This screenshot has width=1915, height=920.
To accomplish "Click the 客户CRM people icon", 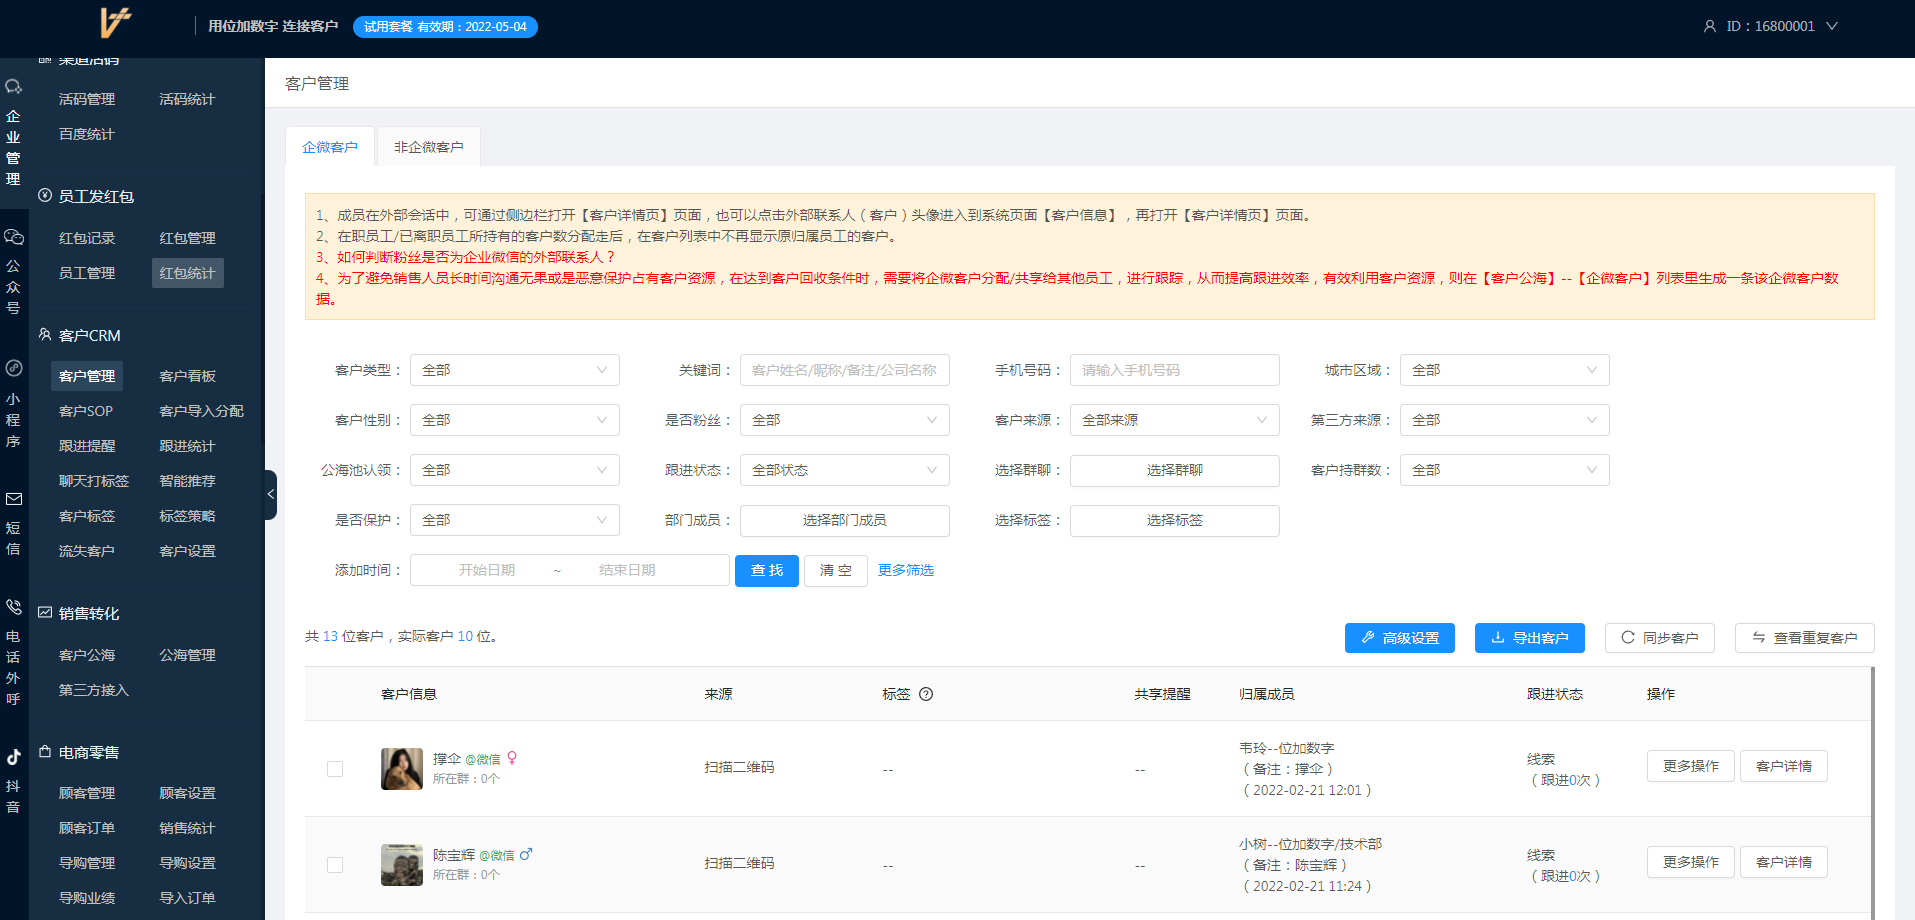I will (45, 335).
